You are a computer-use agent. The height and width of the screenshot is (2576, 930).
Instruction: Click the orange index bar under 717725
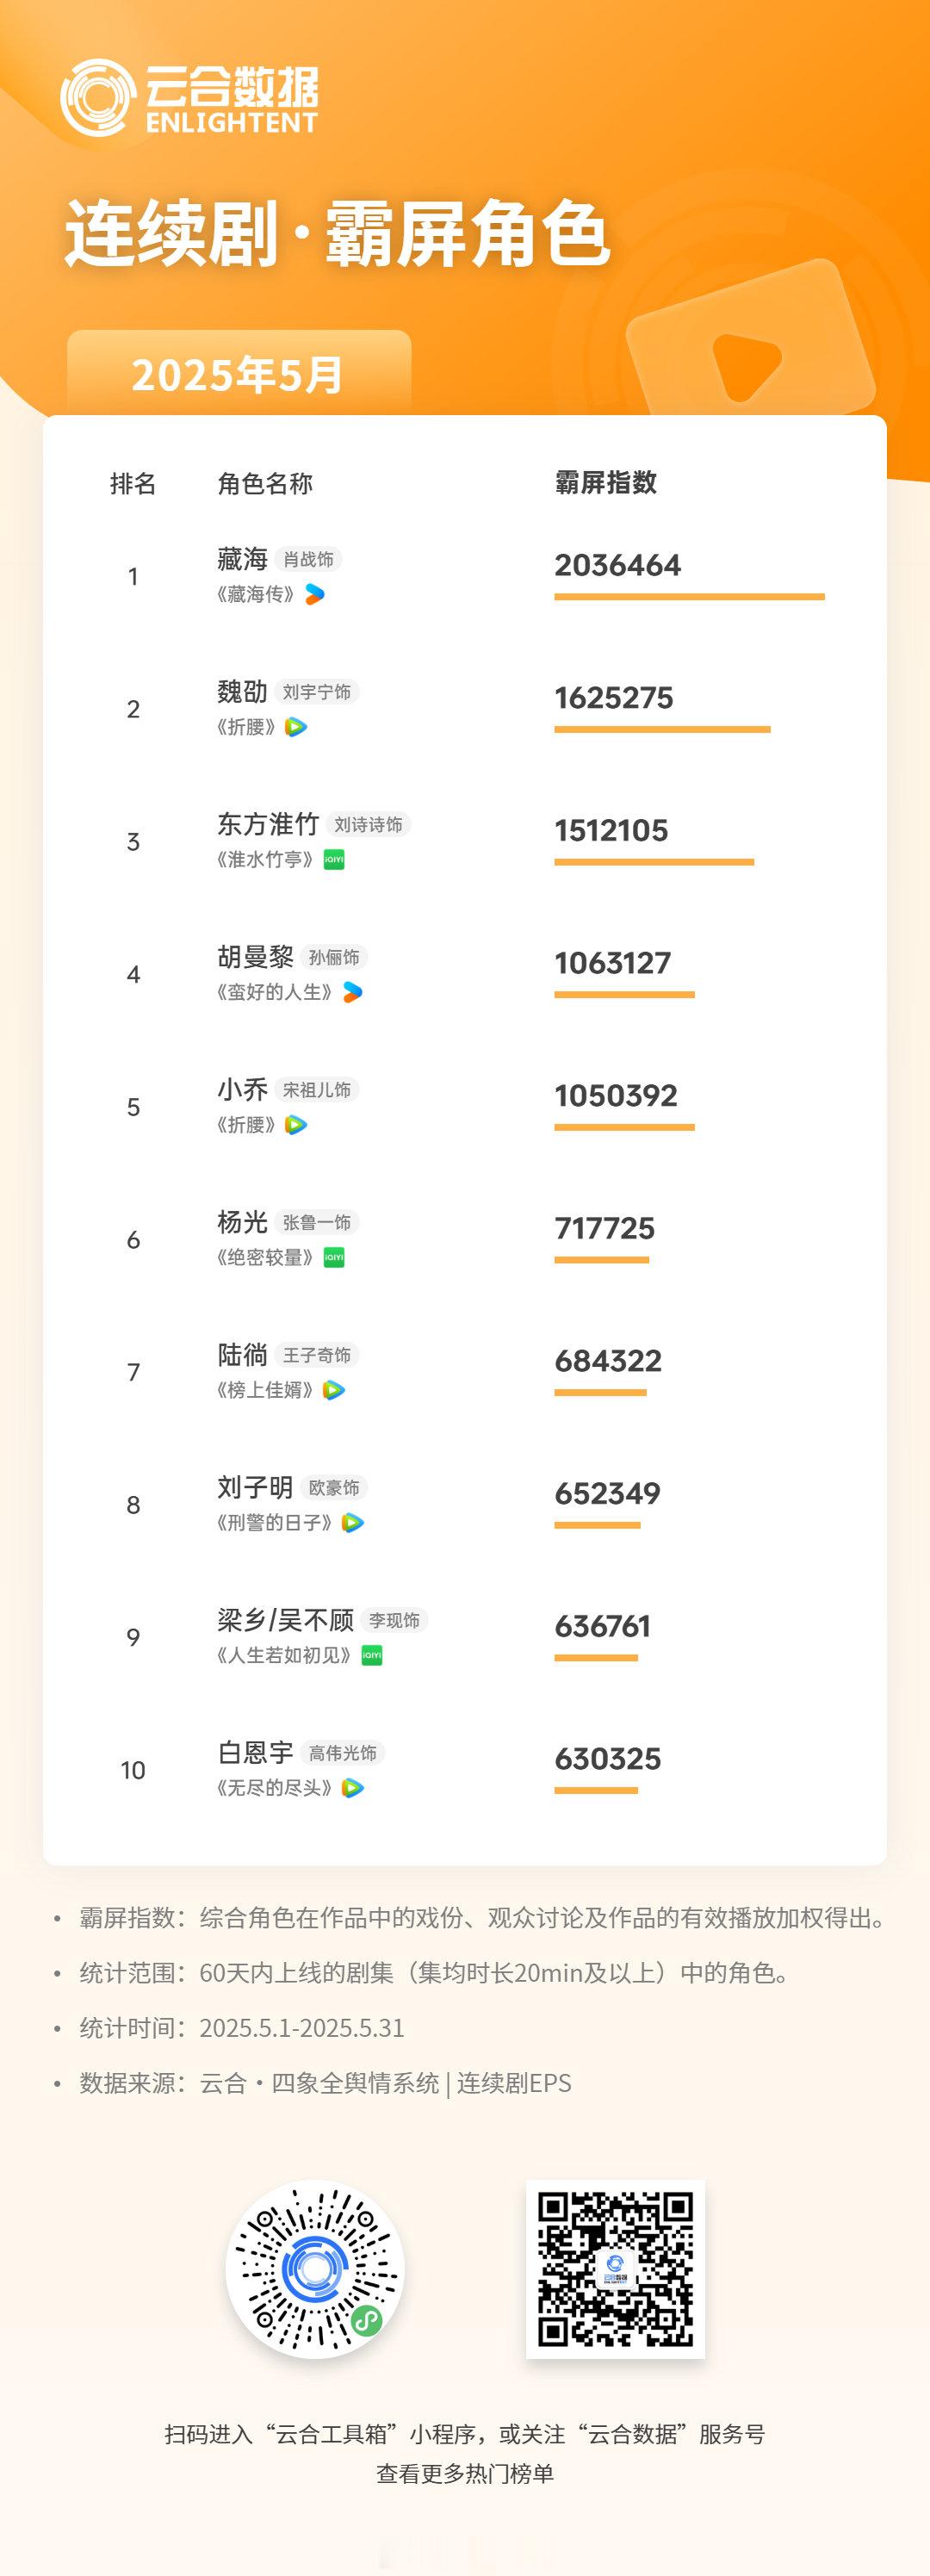pyautogui.click(x=601, y=1260)
